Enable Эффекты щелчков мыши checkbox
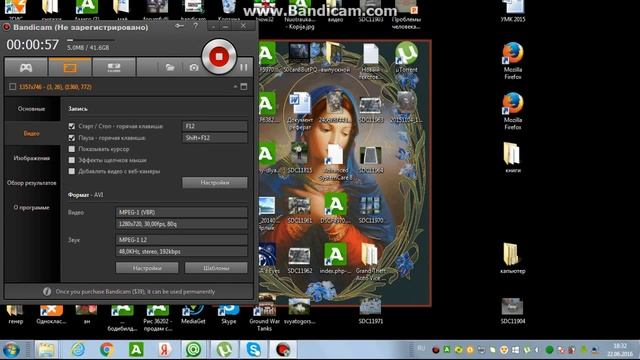Viewport: 640px width, 360px height. coord(72,160)
